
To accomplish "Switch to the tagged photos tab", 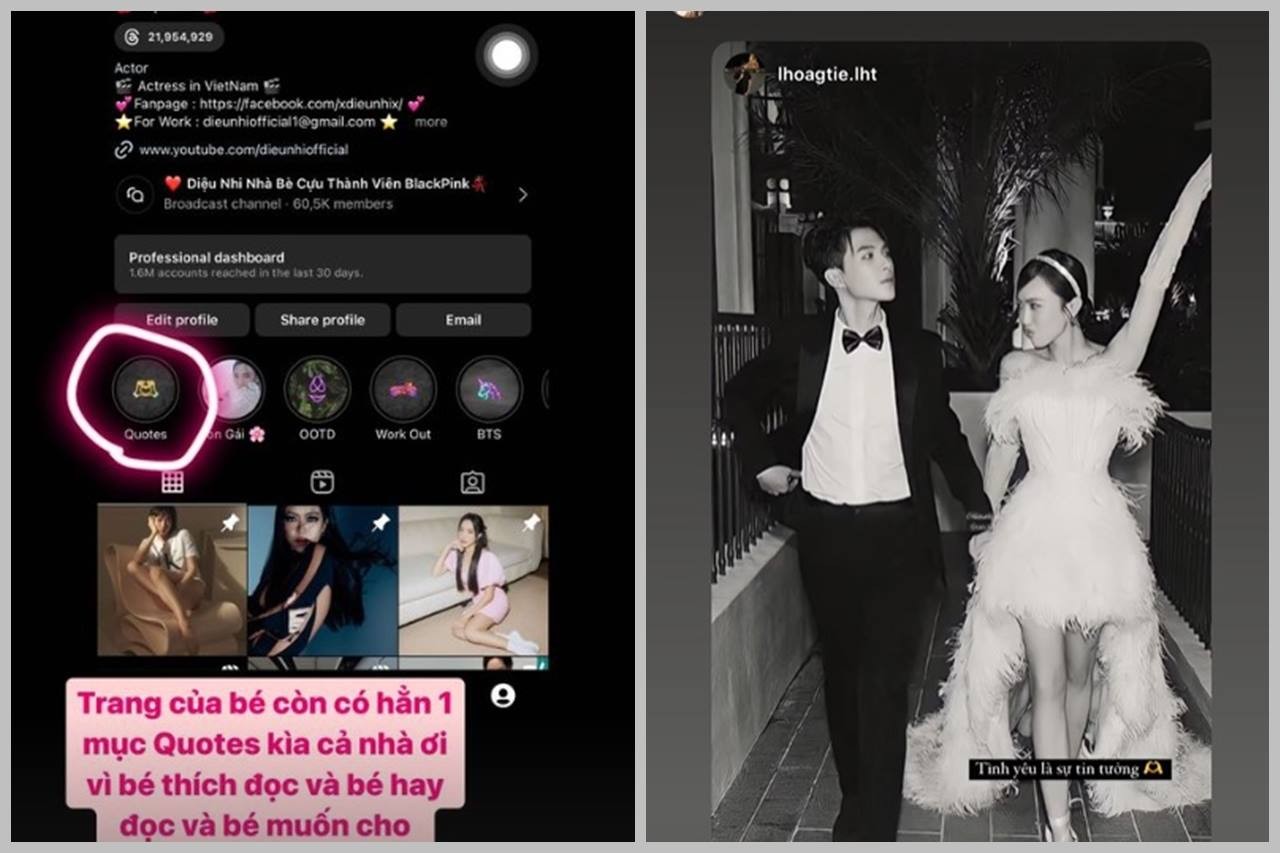I will point(472,483).
